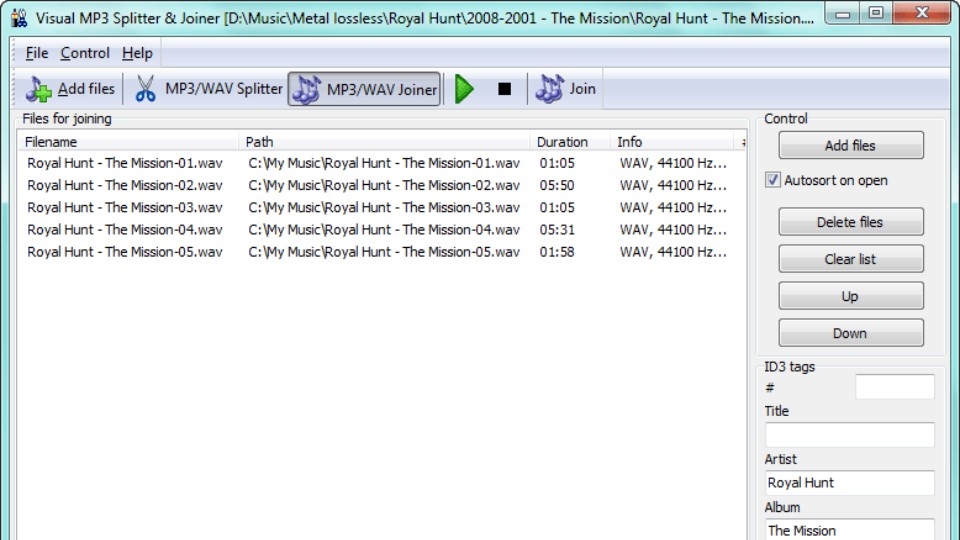
Task: Sort list by Duration column header
Action: click(x=570, y=142)
